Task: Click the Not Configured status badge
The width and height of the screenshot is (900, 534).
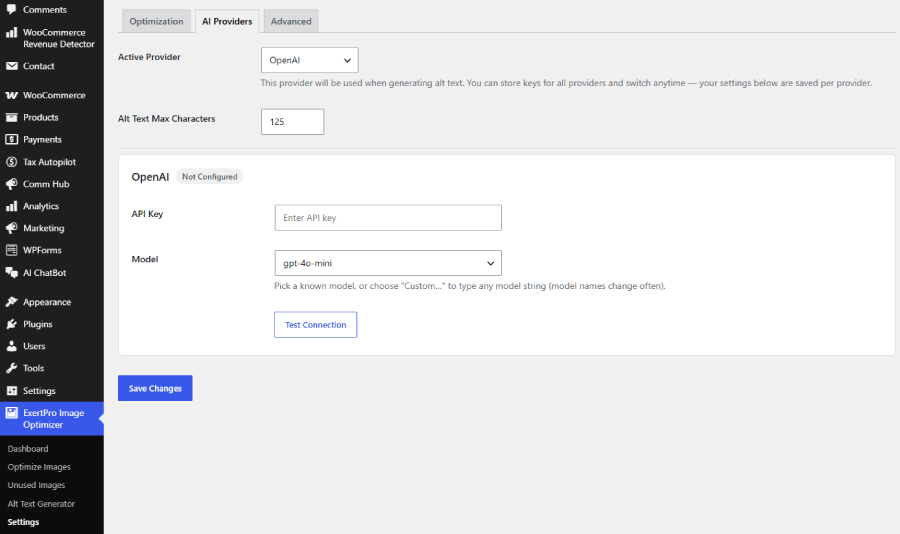Action: (210, 177)
